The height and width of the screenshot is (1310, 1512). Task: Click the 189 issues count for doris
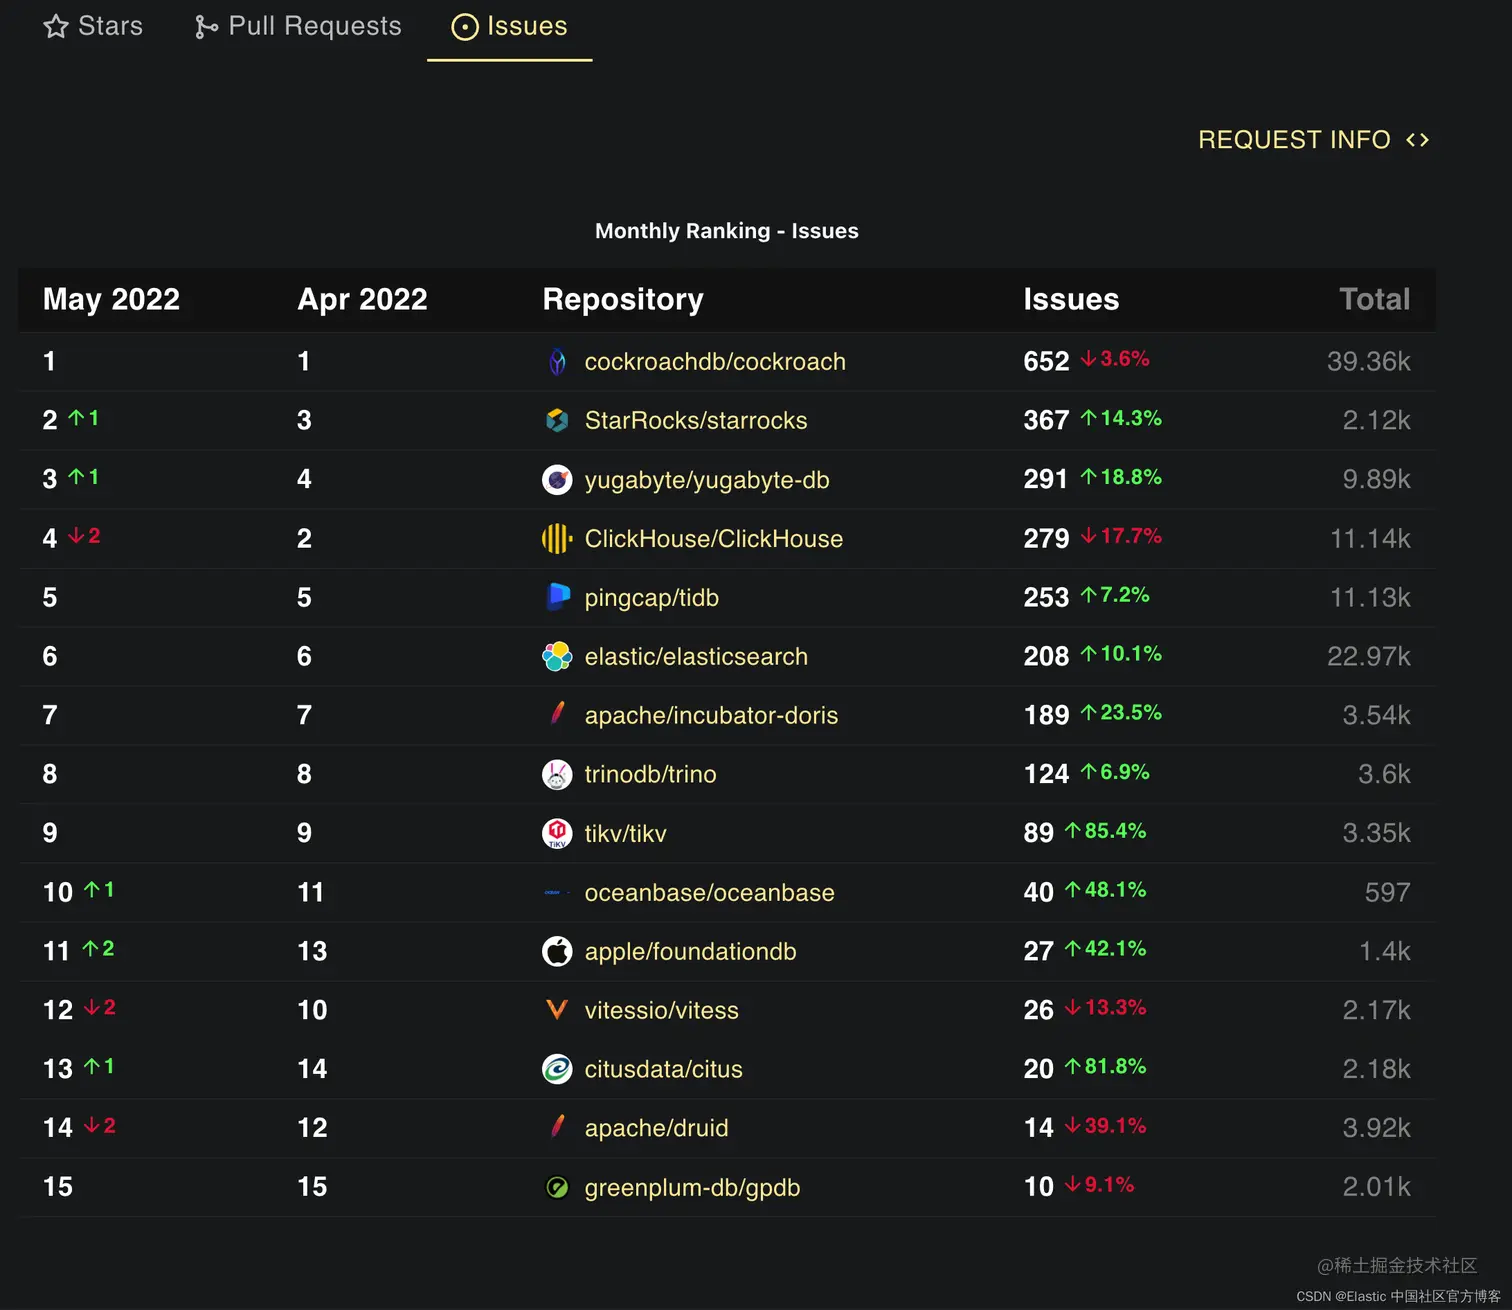(1046, 715)
